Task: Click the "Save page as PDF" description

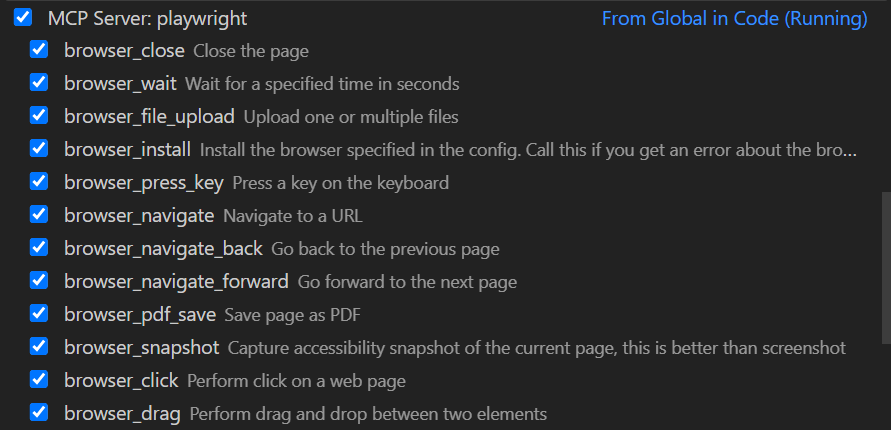Action: pos(292,315)
